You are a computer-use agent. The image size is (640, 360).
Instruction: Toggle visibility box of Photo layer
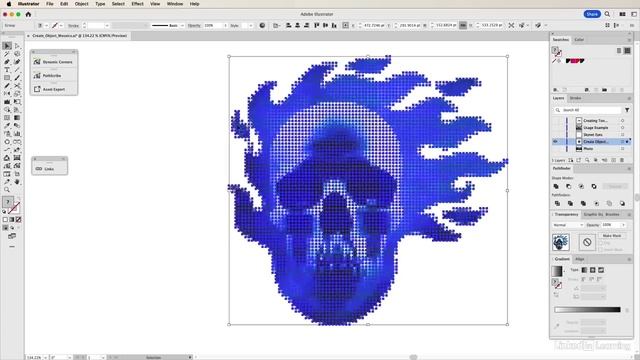click(x=555, y=149)
